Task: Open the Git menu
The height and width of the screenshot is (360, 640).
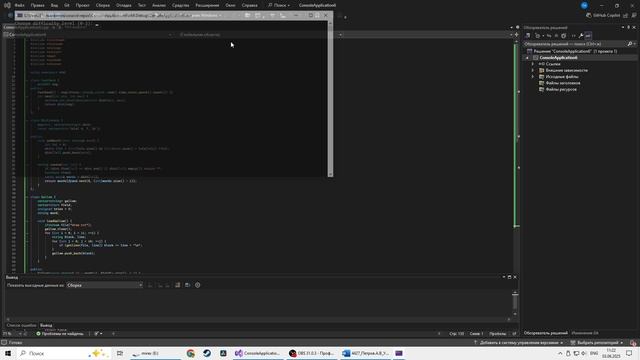Action: point(67,5)
